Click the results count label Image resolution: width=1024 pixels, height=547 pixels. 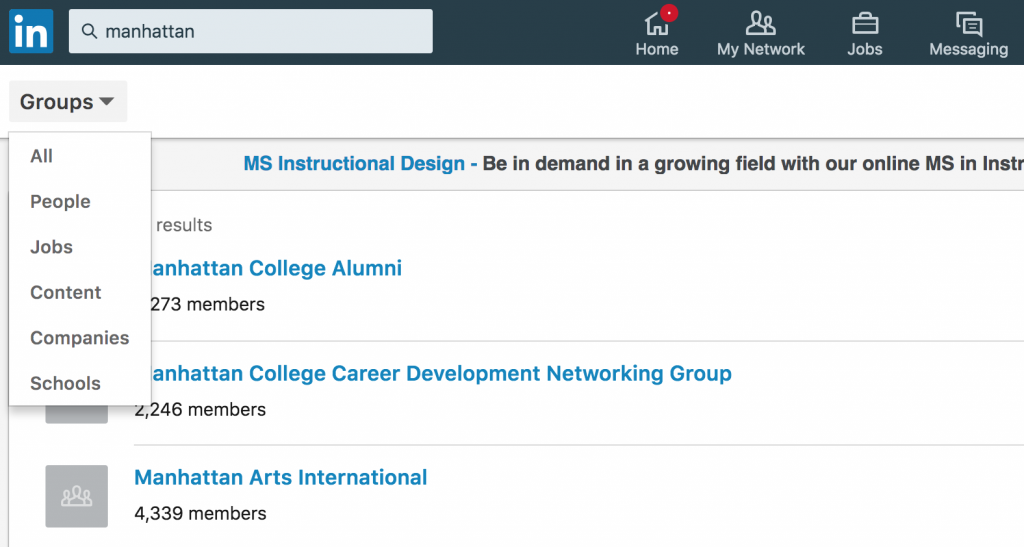click(x=184, y=225)
